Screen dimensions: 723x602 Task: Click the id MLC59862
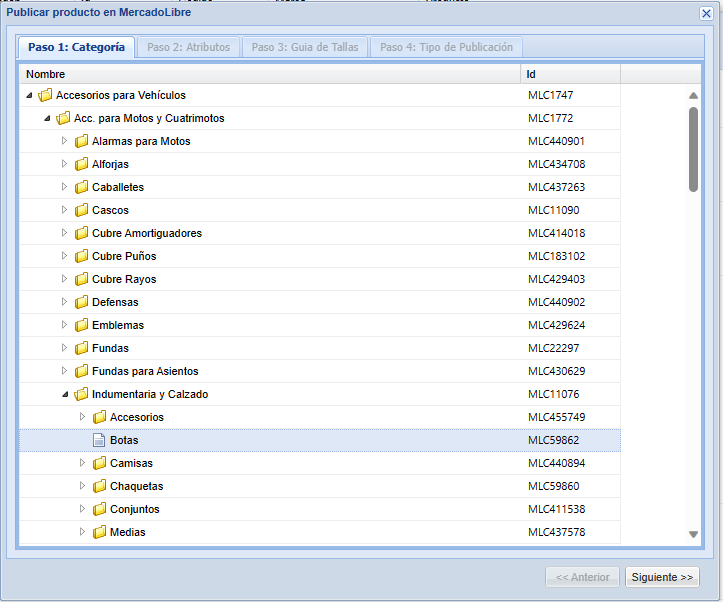pyautogui.click(x=553, y=440)
